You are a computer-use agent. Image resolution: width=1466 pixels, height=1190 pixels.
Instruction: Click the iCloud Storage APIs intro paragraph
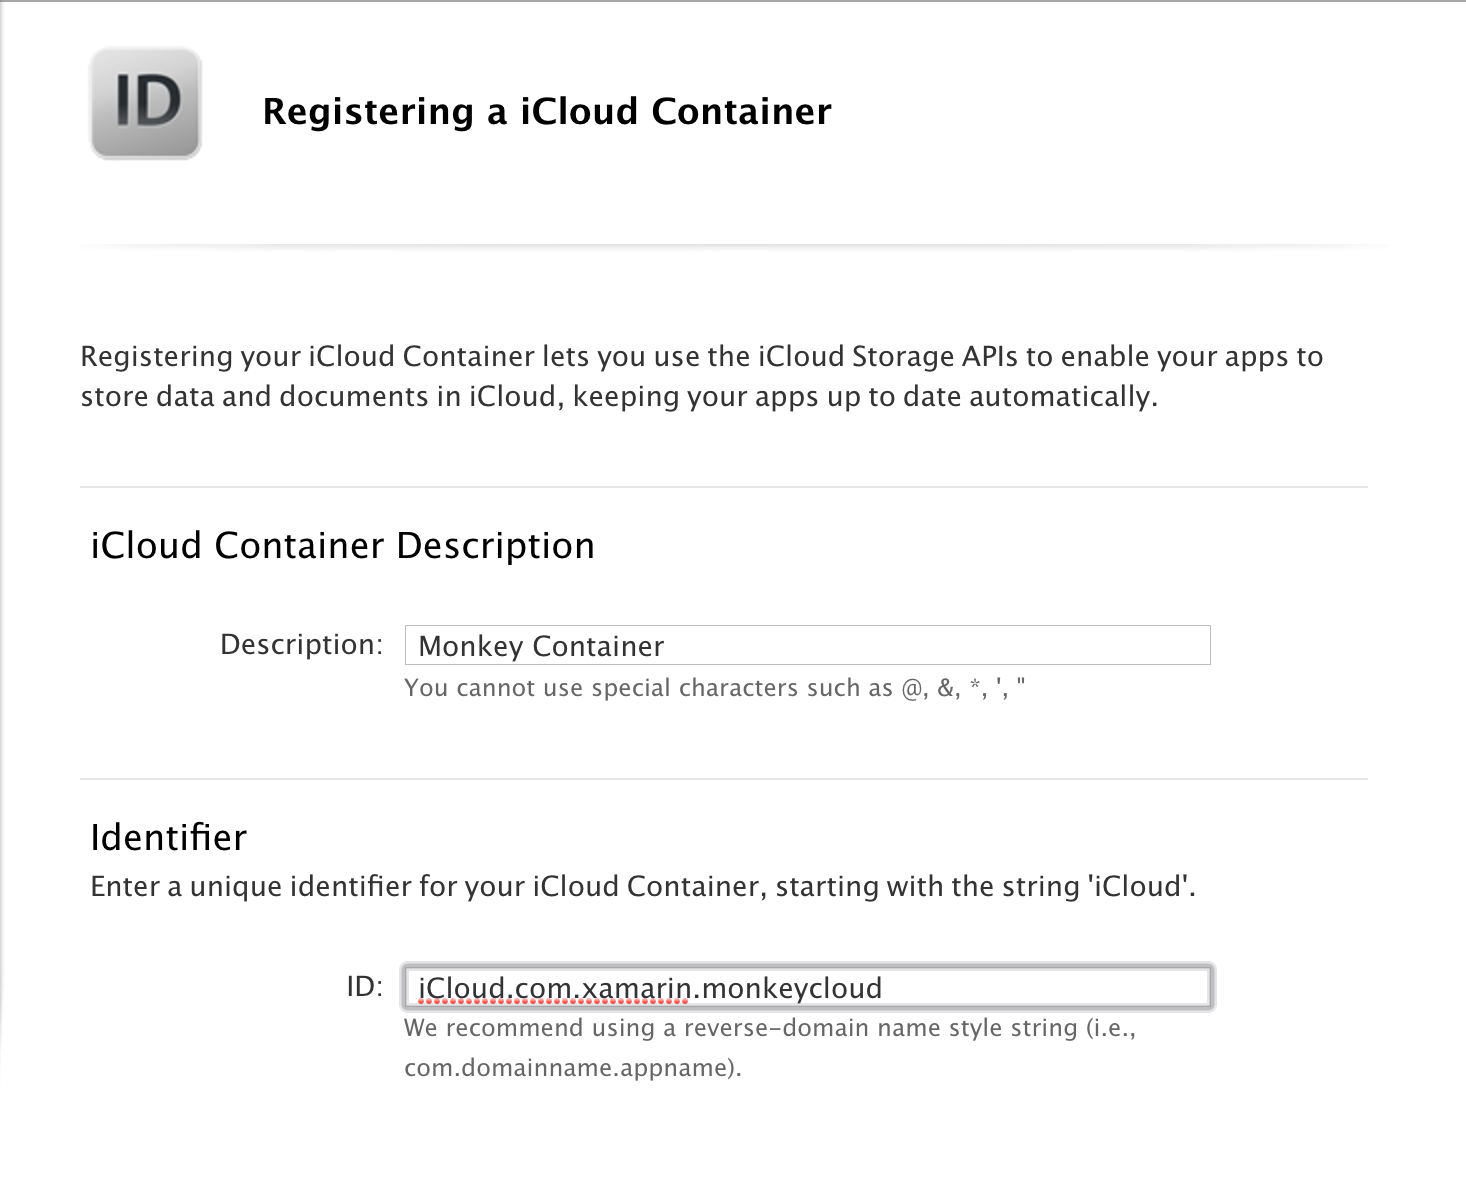tap(701, 376)
